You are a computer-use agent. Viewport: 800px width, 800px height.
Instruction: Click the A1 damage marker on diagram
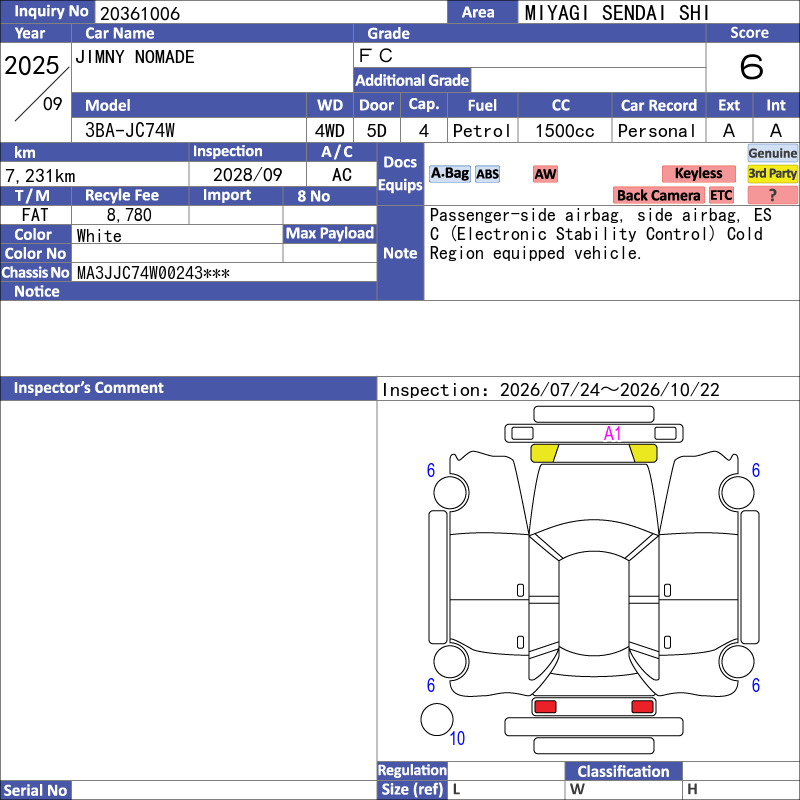coord(612,434)
